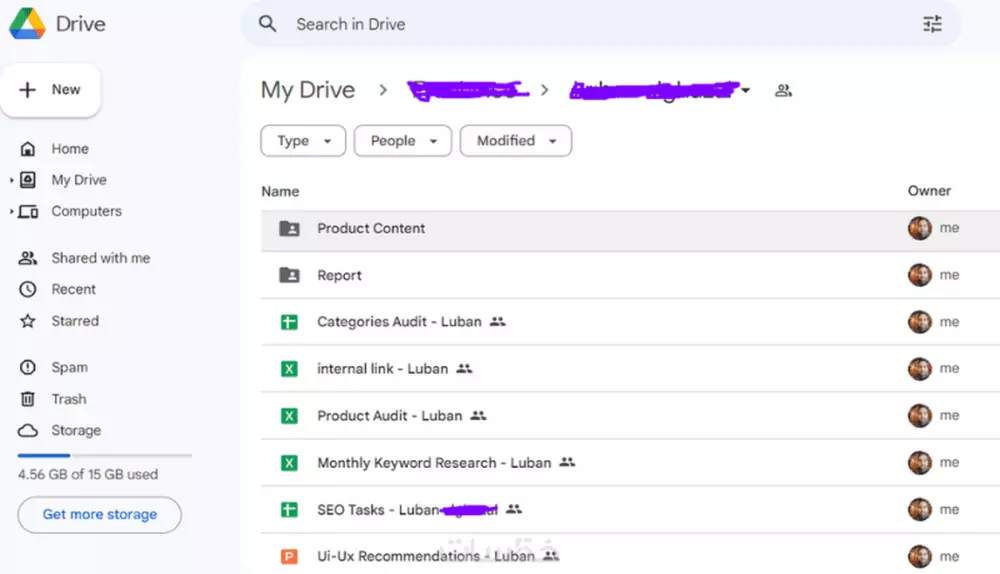The height and width of the screenshot is (574, 1000).
Task: Expand the My Drive tree arrow
Action: 12,180
